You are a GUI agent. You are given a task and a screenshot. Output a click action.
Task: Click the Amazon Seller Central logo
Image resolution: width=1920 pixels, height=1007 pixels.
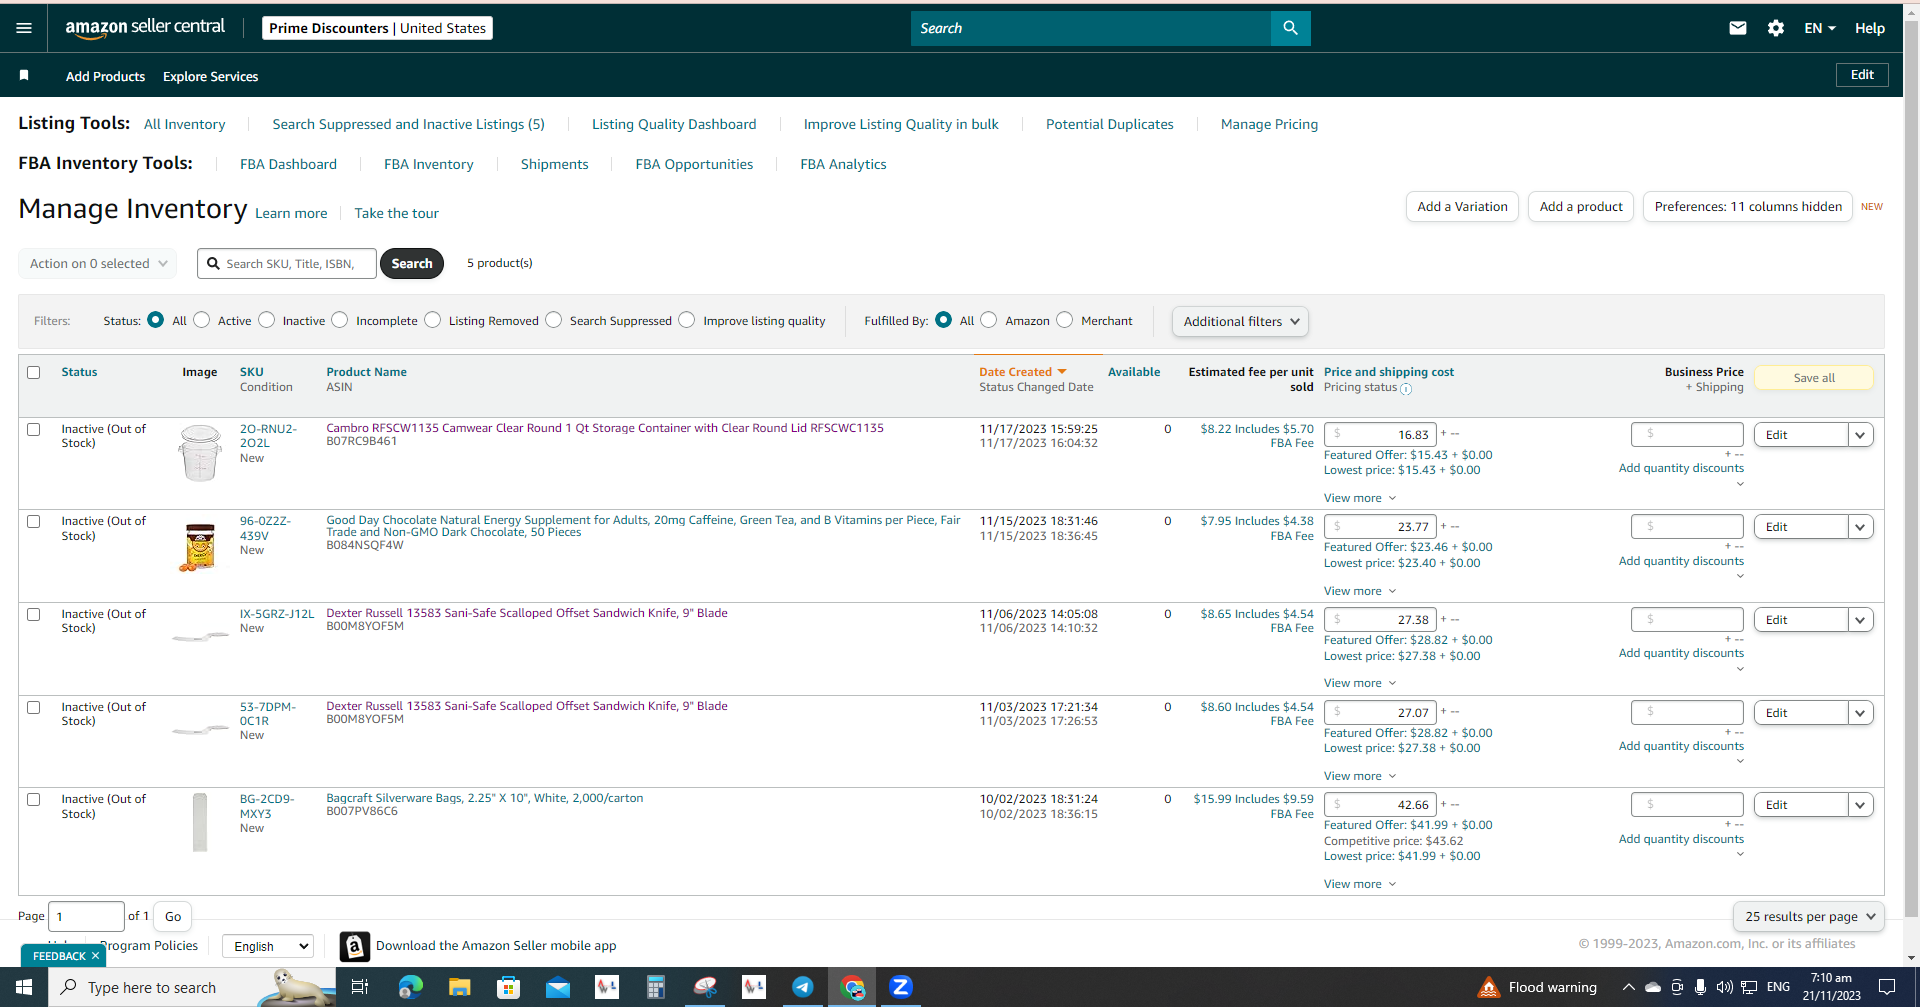pos(145,28)
